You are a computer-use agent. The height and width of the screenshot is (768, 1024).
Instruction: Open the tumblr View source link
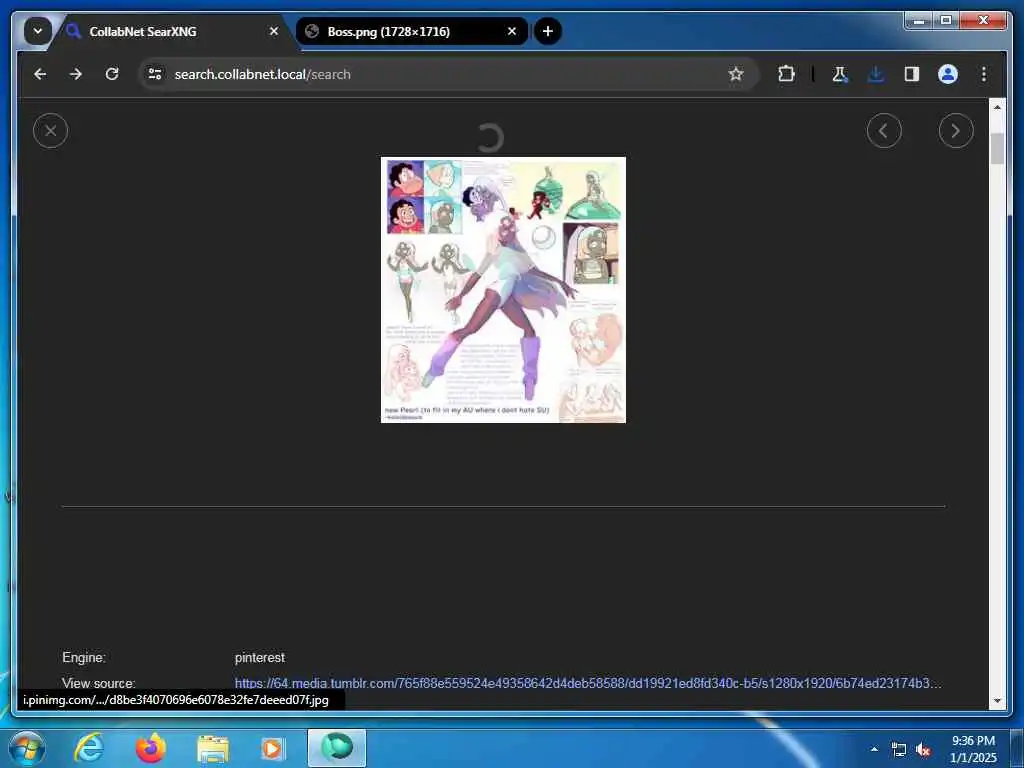(588, 683)
